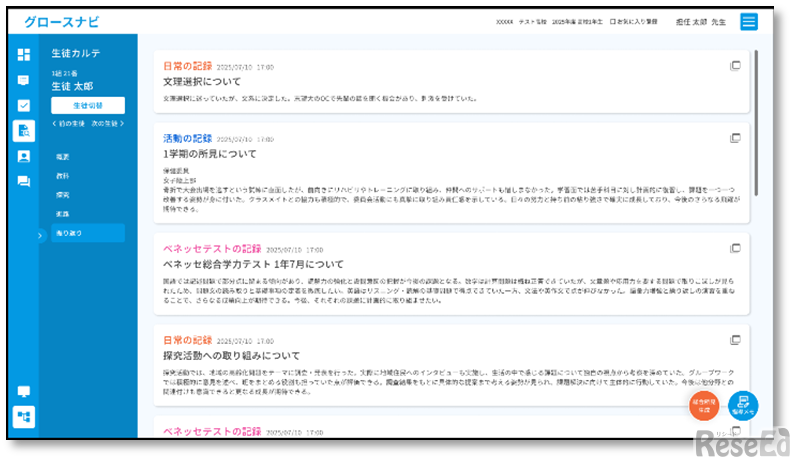
Task: Click the bottom partially visible ベネッセテストの記録 heading
Action: 212,431
